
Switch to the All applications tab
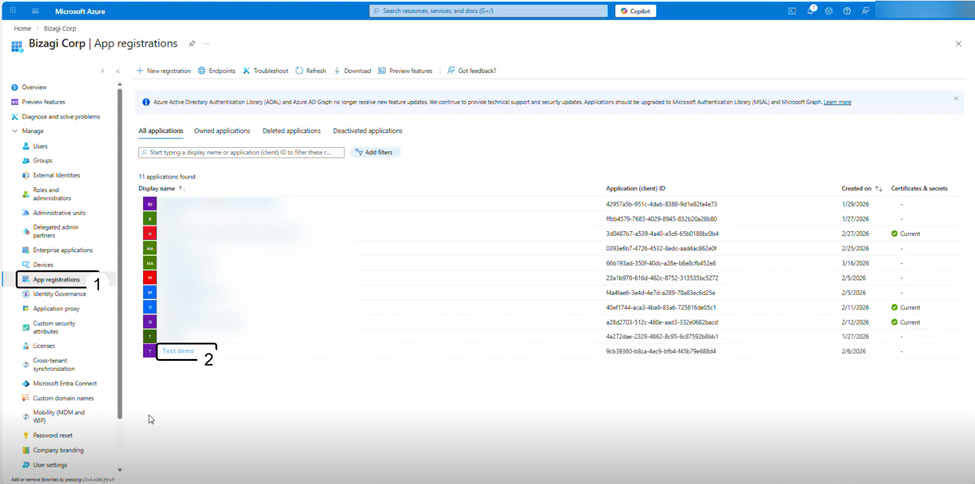(161, 131)
